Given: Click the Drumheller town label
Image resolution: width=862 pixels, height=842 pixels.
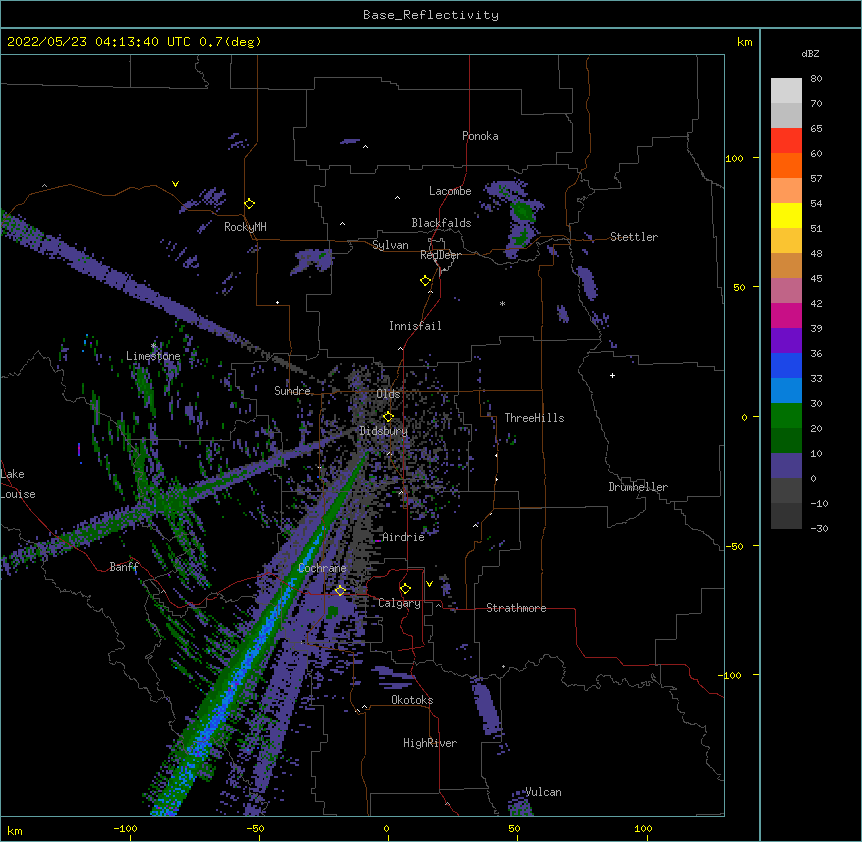Looking at the screenshot, I should [638, 487].
